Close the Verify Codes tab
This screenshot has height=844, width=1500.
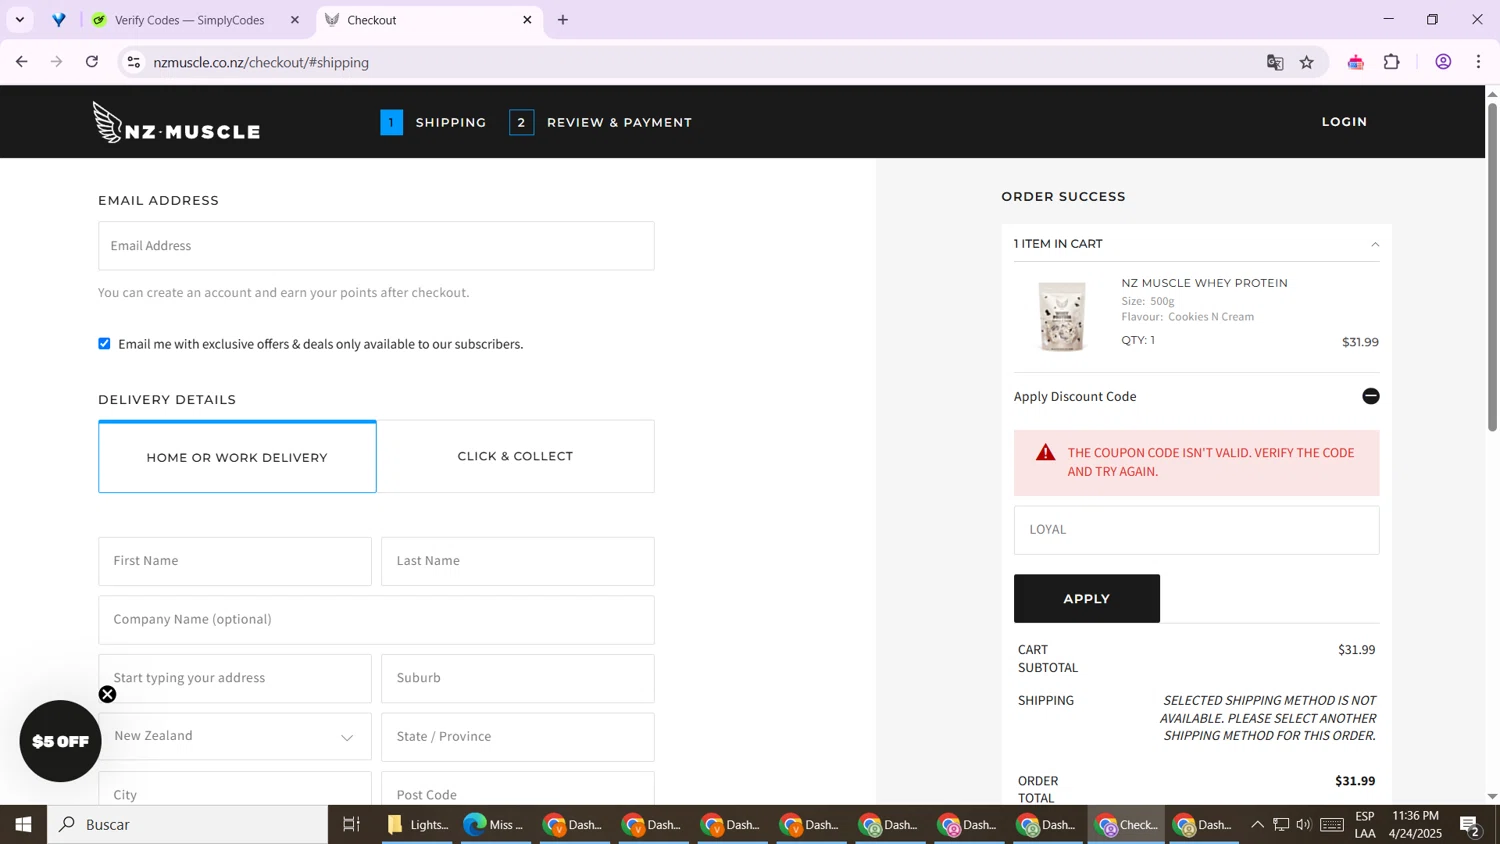point(295,20)
